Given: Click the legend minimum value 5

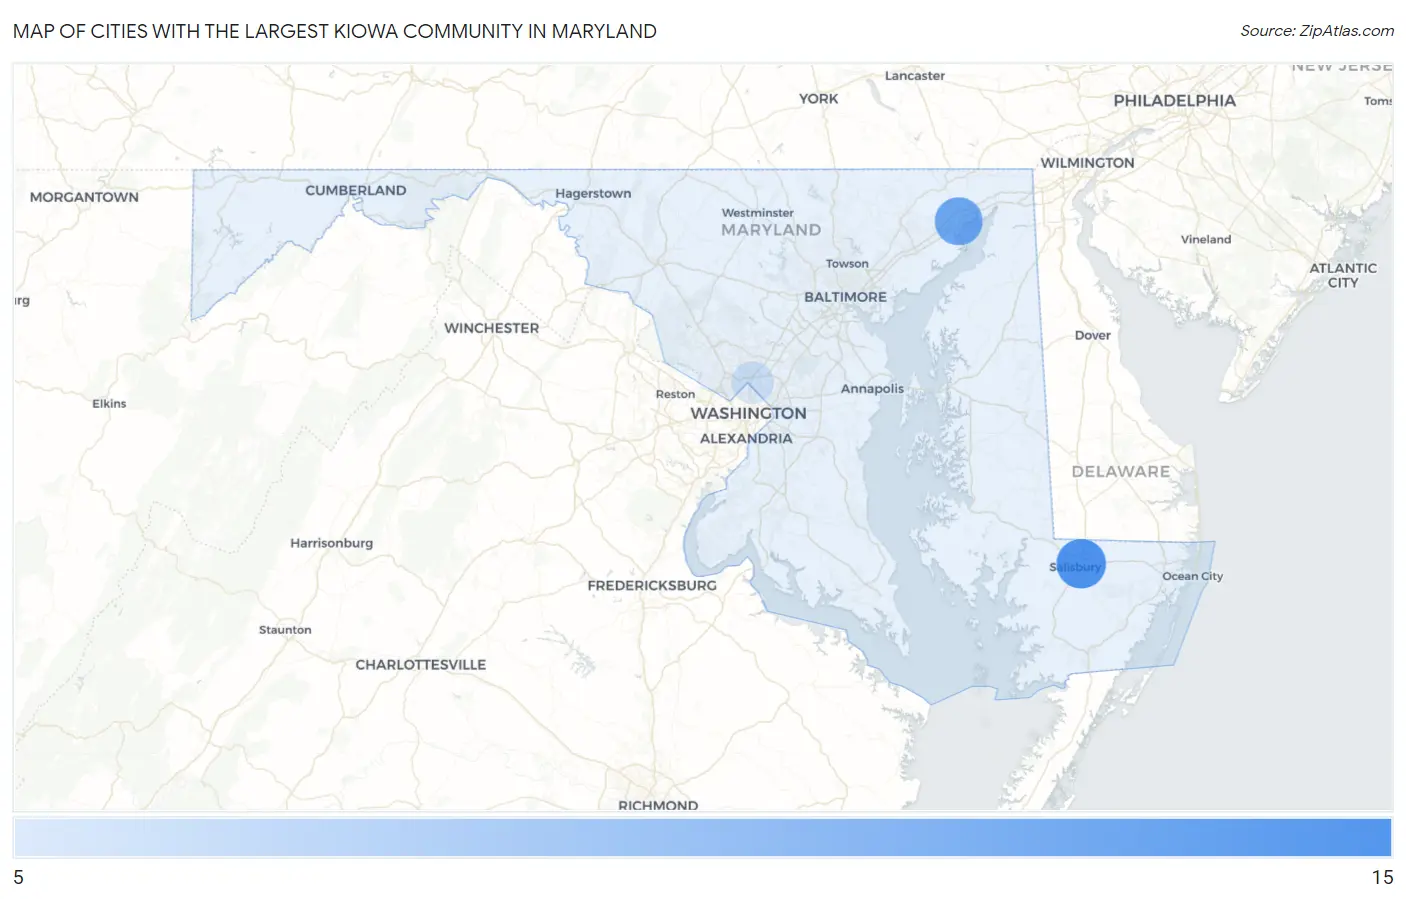Looking at the screenshot, I should 18,877.
